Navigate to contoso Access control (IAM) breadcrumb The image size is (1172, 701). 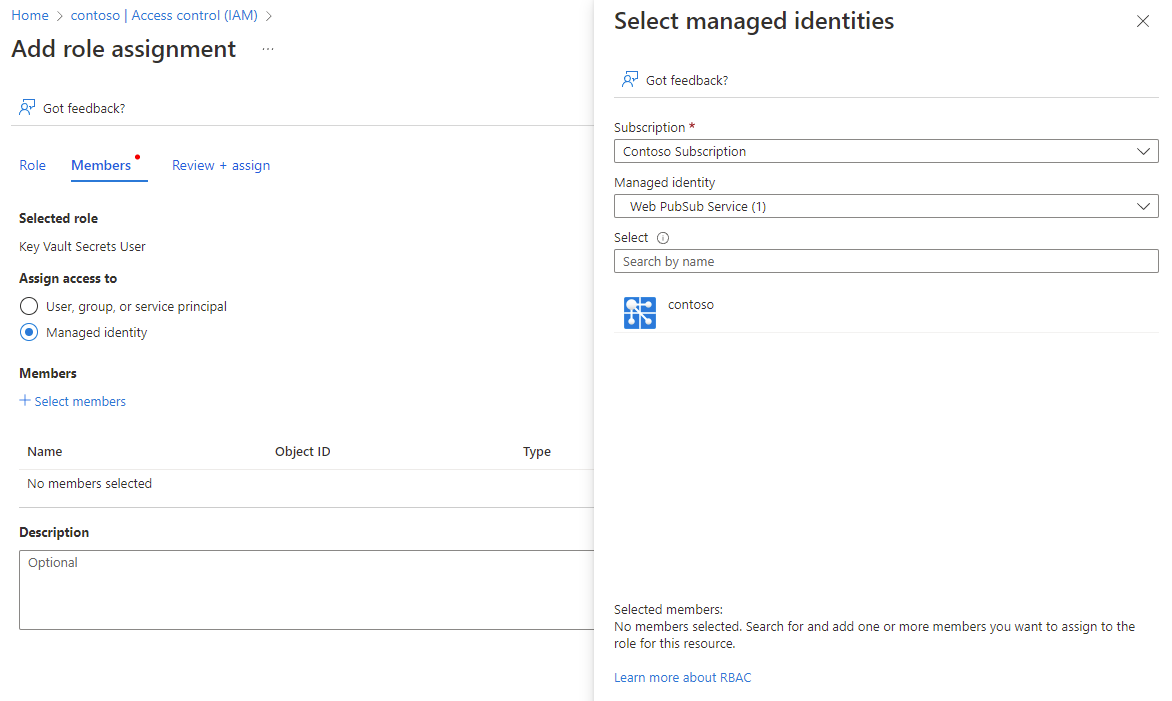[x=164, y=15]
